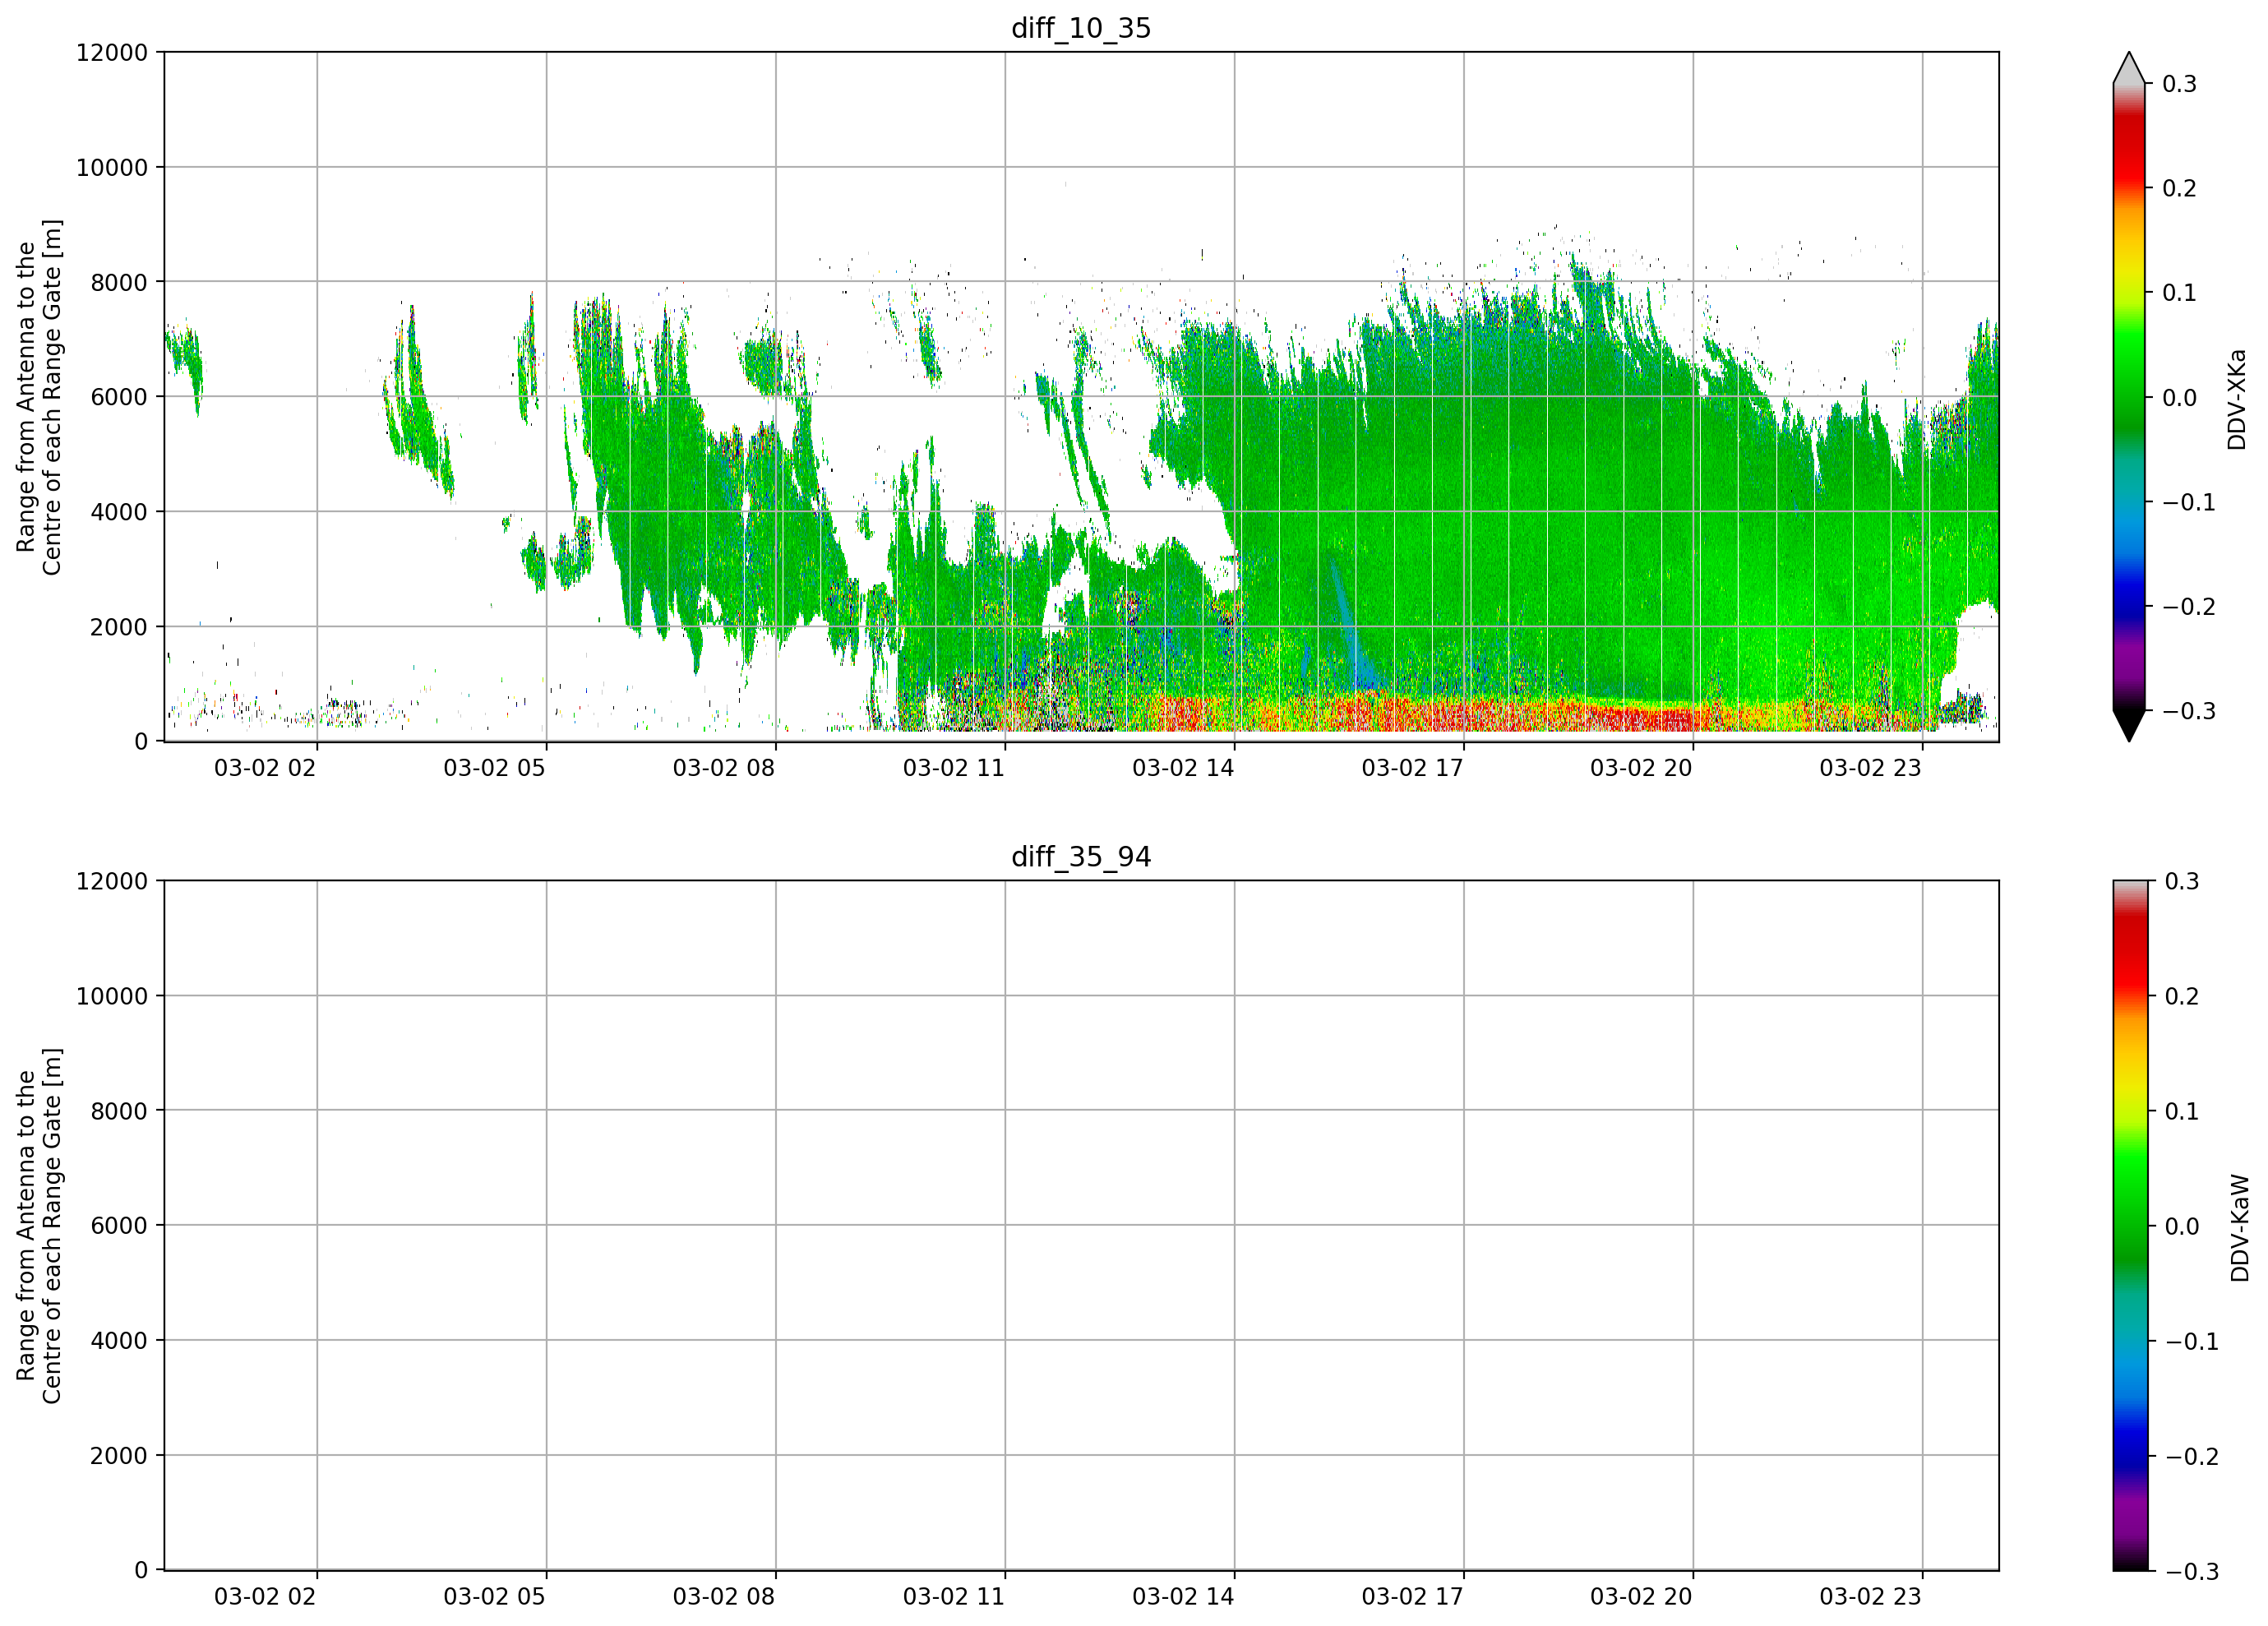Click the "0.0" tick on DDV-KaW colorbar
The width and height of the screenshot is (2268, 1626).
2182,1226
